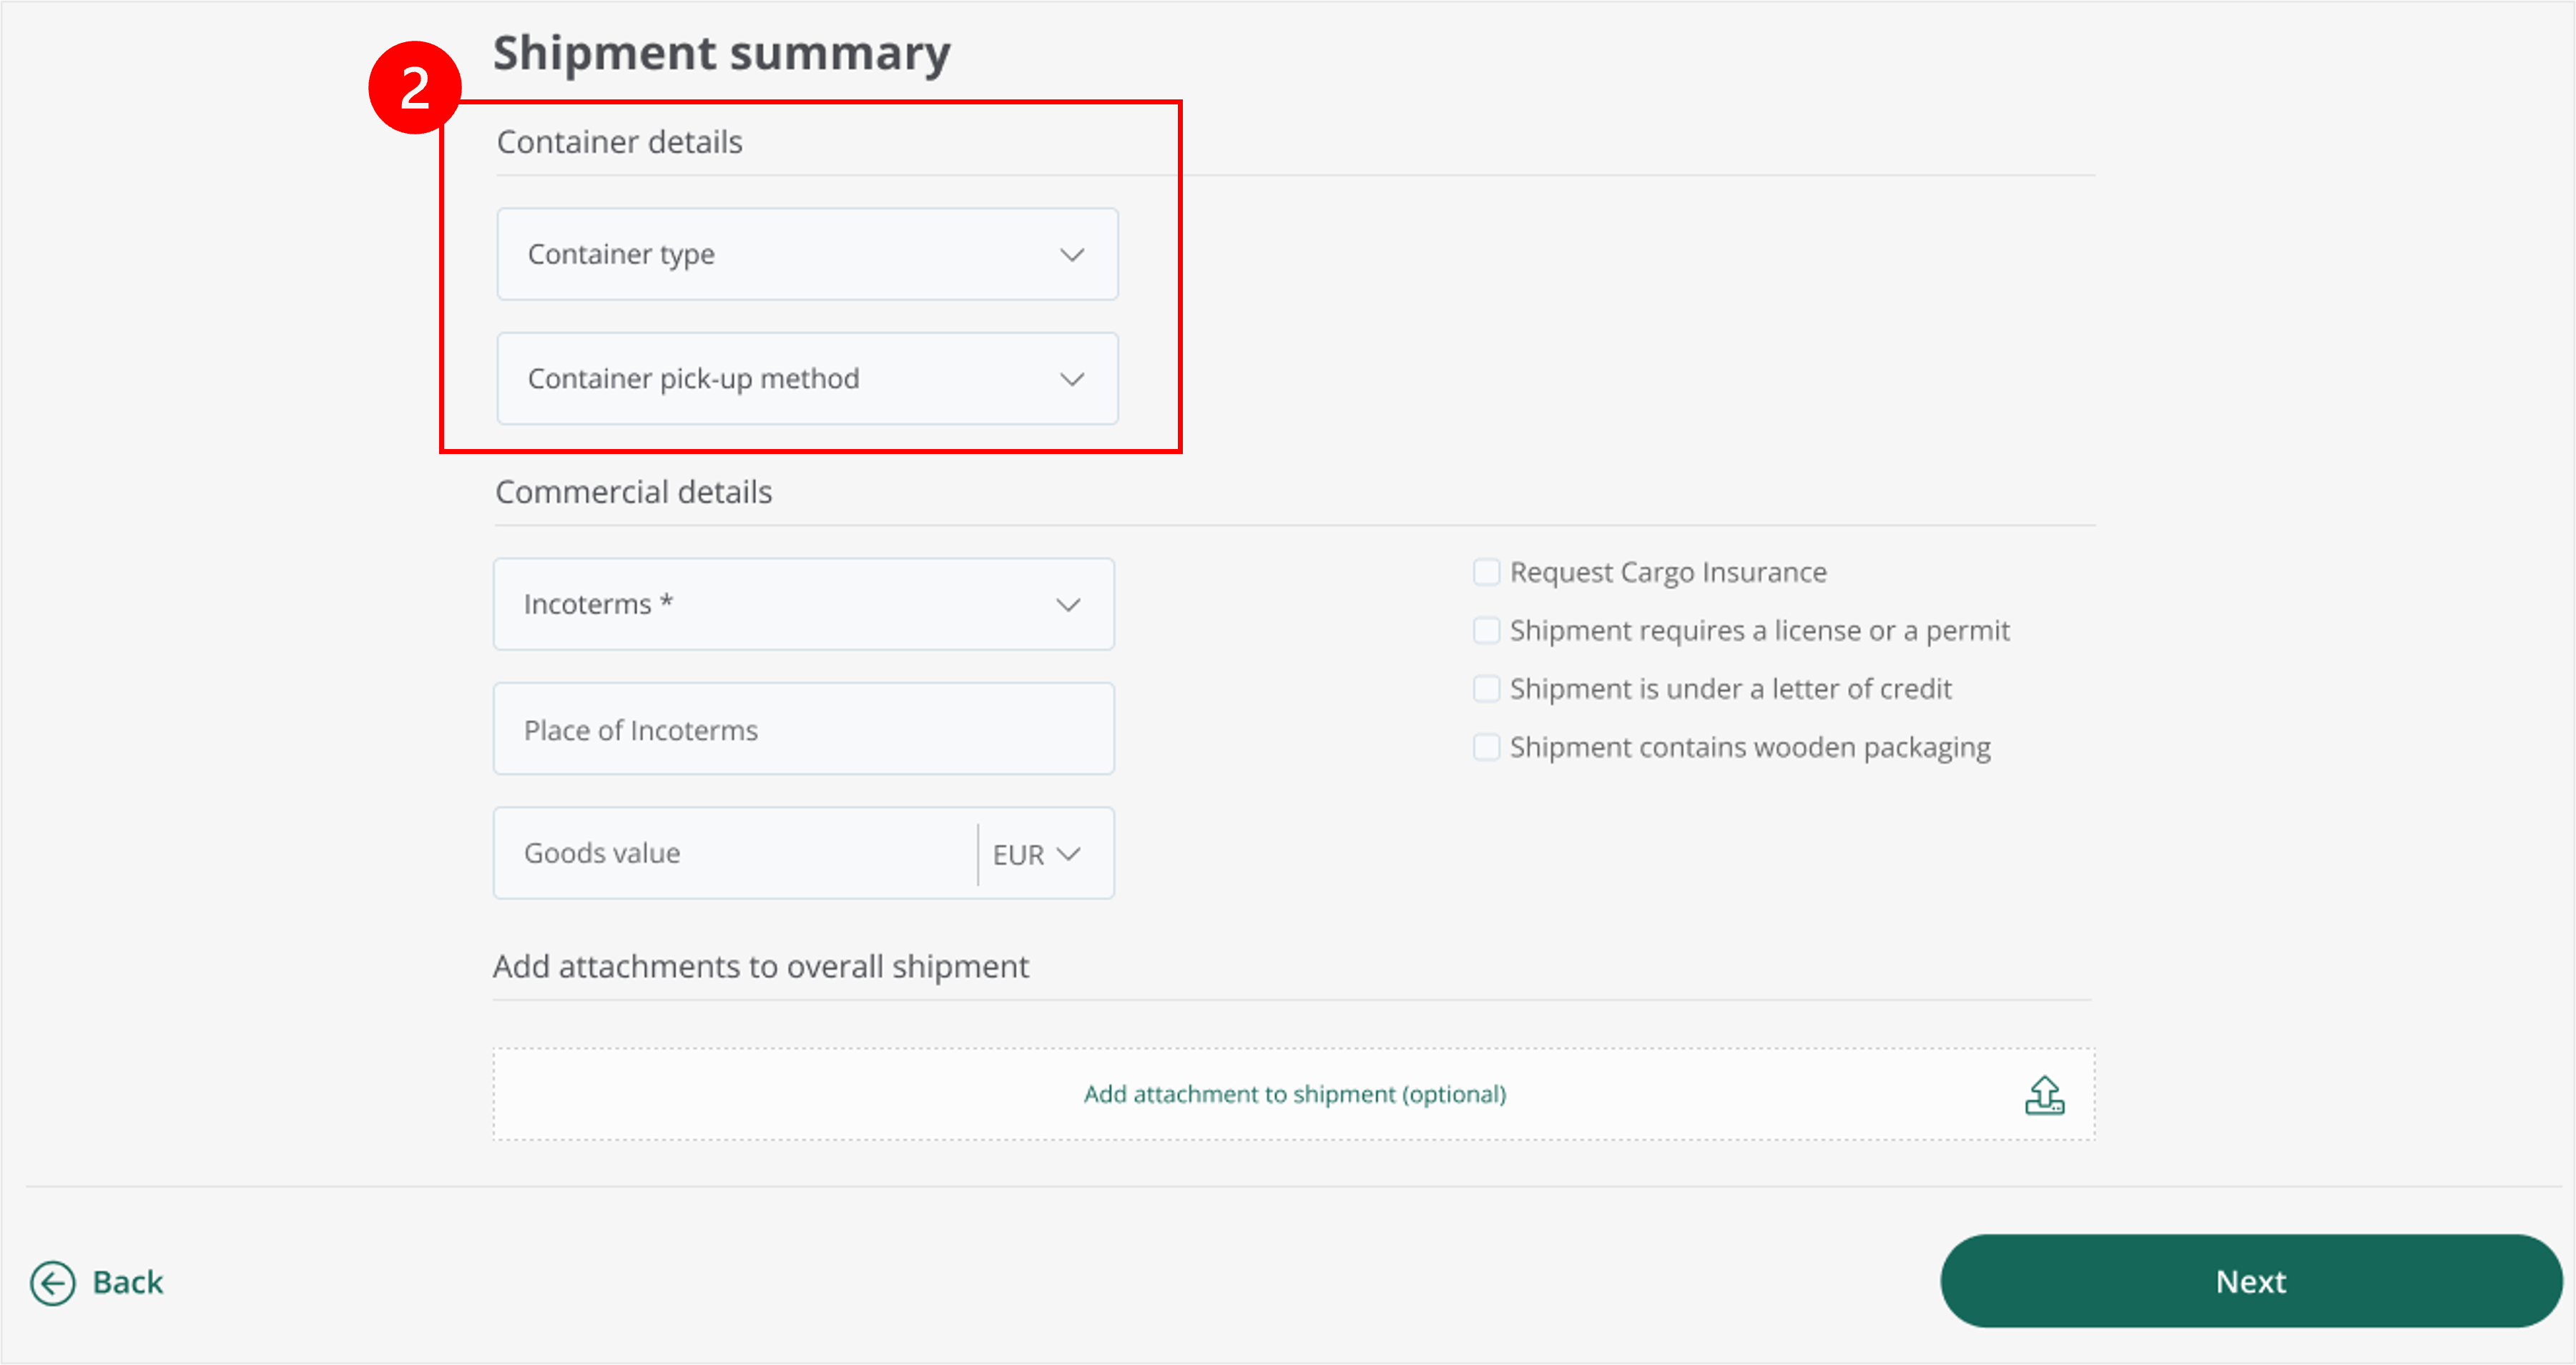Click the Back arrow circle icon

click(x=52, y=1283)
